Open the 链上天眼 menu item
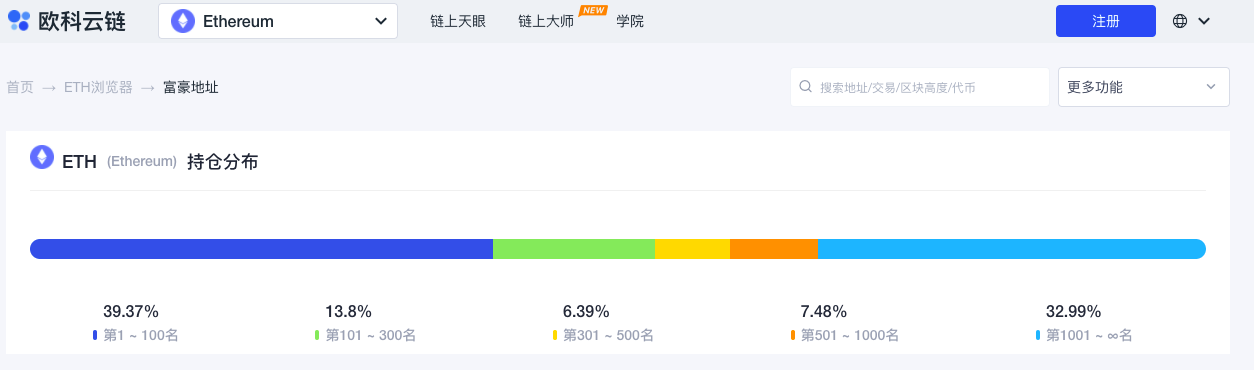 coord(457,21)
